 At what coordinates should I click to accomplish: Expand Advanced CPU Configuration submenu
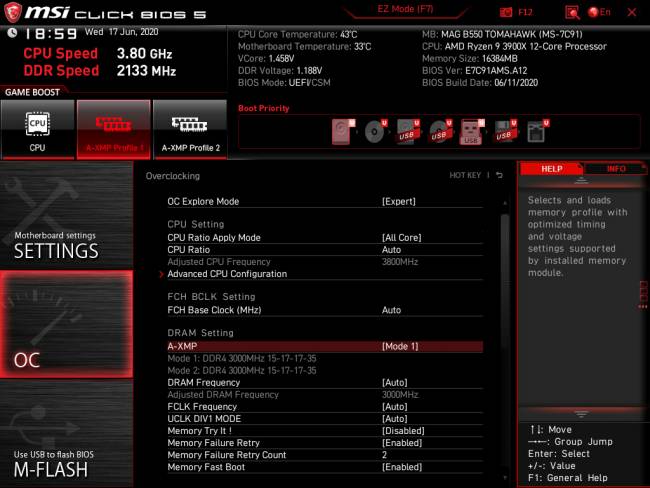click(x=227, y=274)
